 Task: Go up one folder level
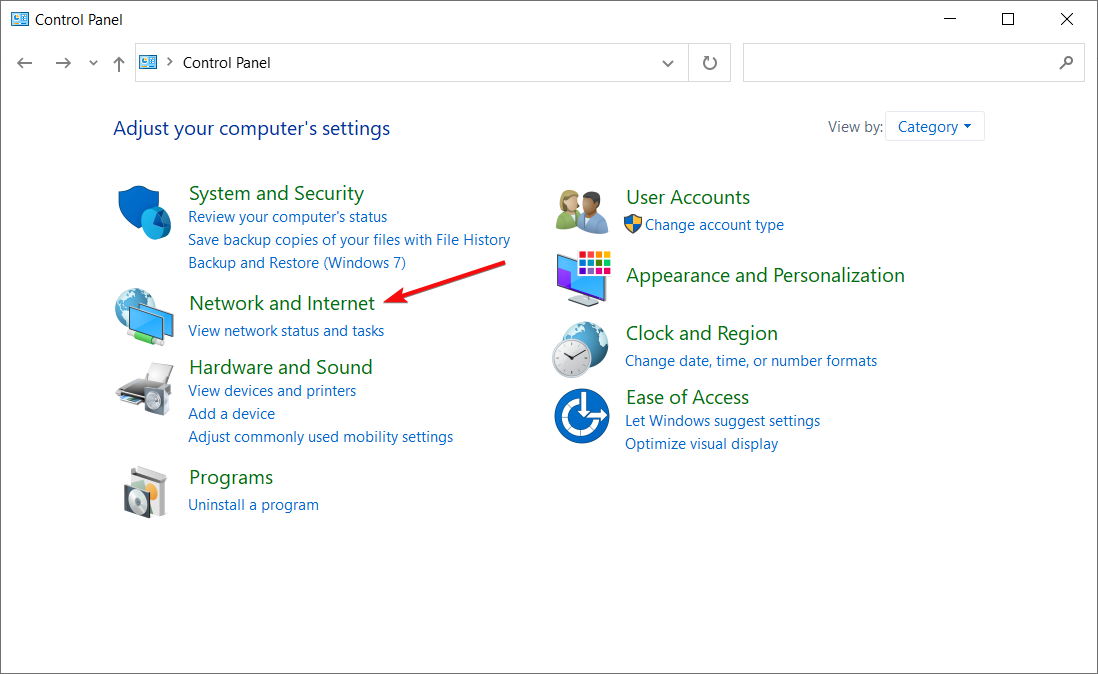pos(119,63)
